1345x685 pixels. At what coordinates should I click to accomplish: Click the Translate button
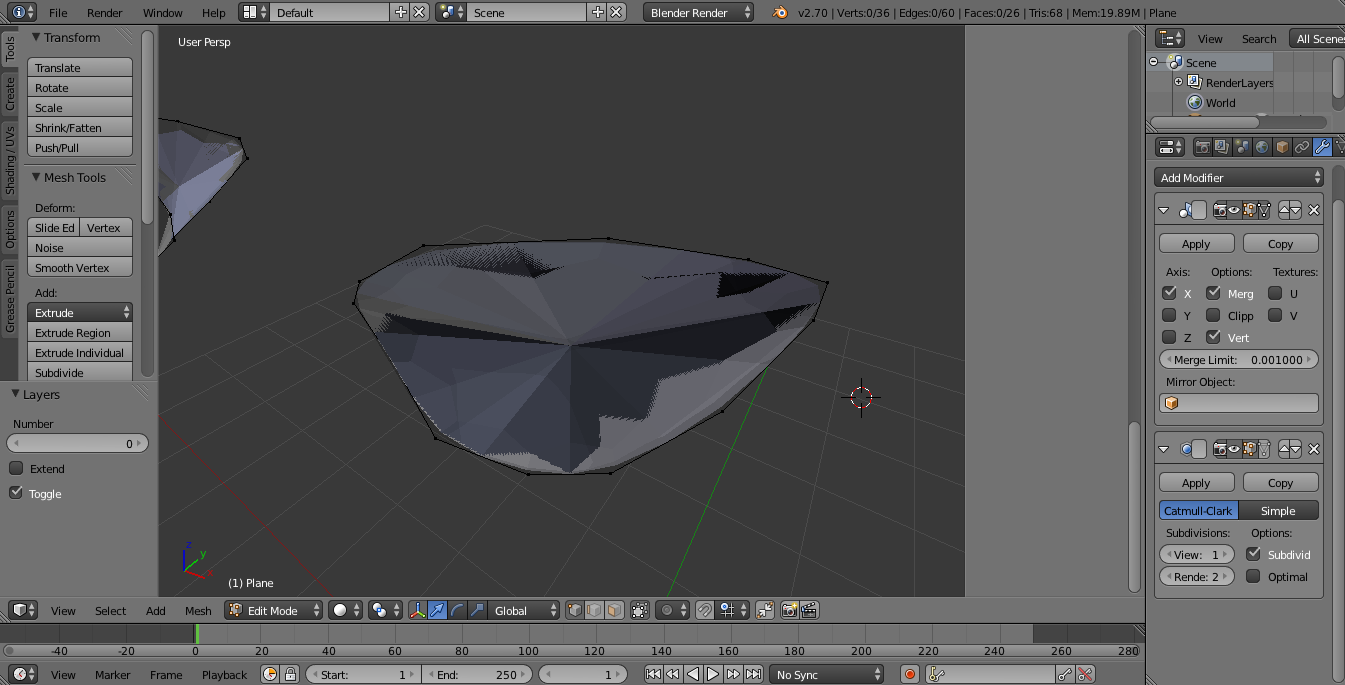[80, 67]
